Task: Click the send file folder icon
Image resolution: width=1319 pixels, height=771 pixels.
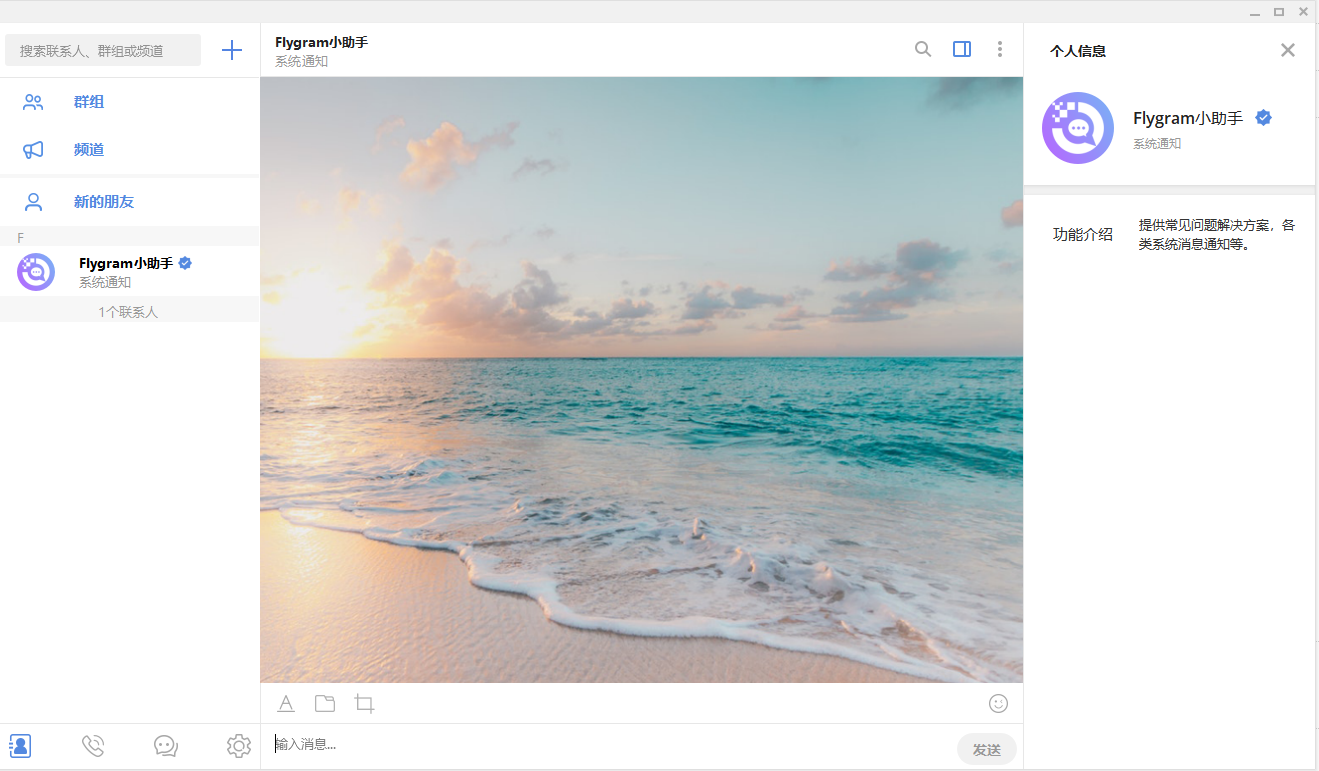Action: pyautogui.click(x=325, y=703)
